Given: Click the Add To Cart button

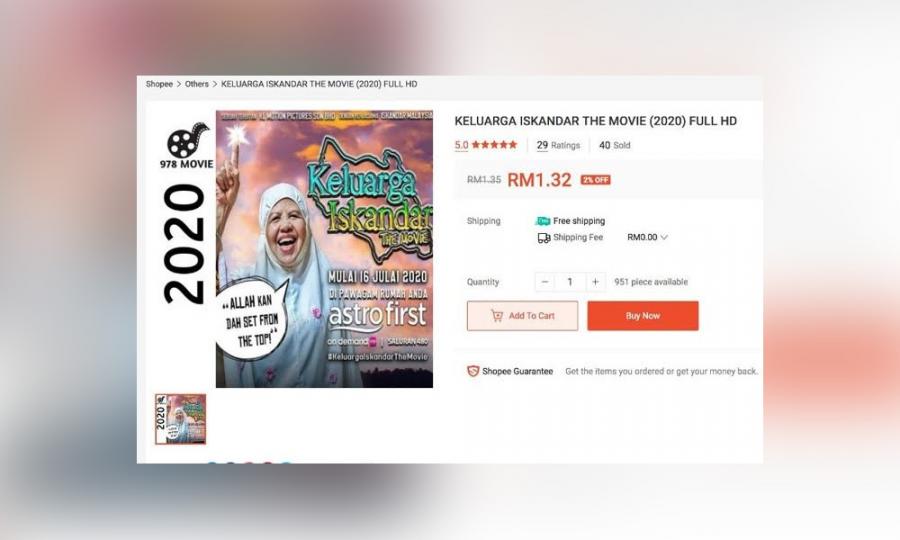Looking at the screenshot, I should coord(522,316).
